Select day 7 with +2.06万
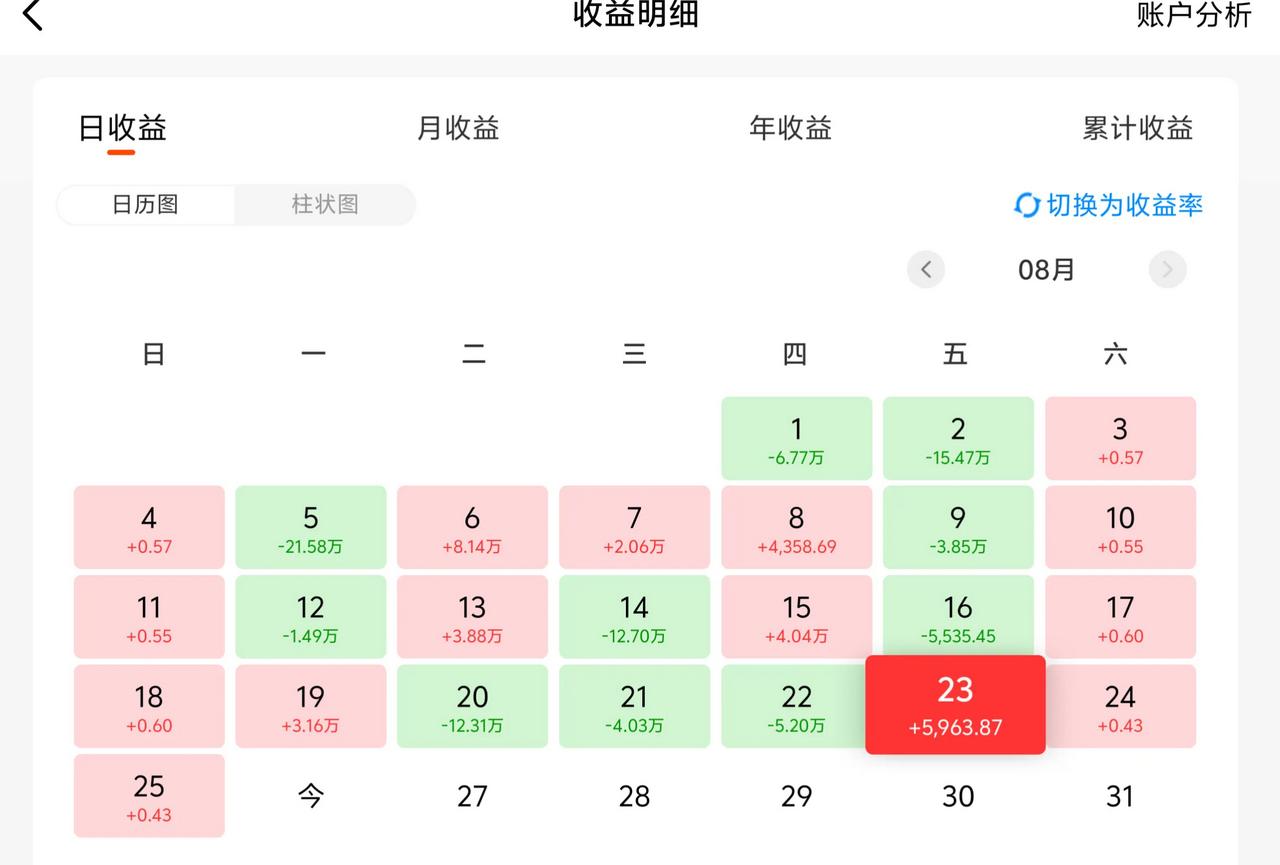The image size is (1280, 865). click(634, 527)
